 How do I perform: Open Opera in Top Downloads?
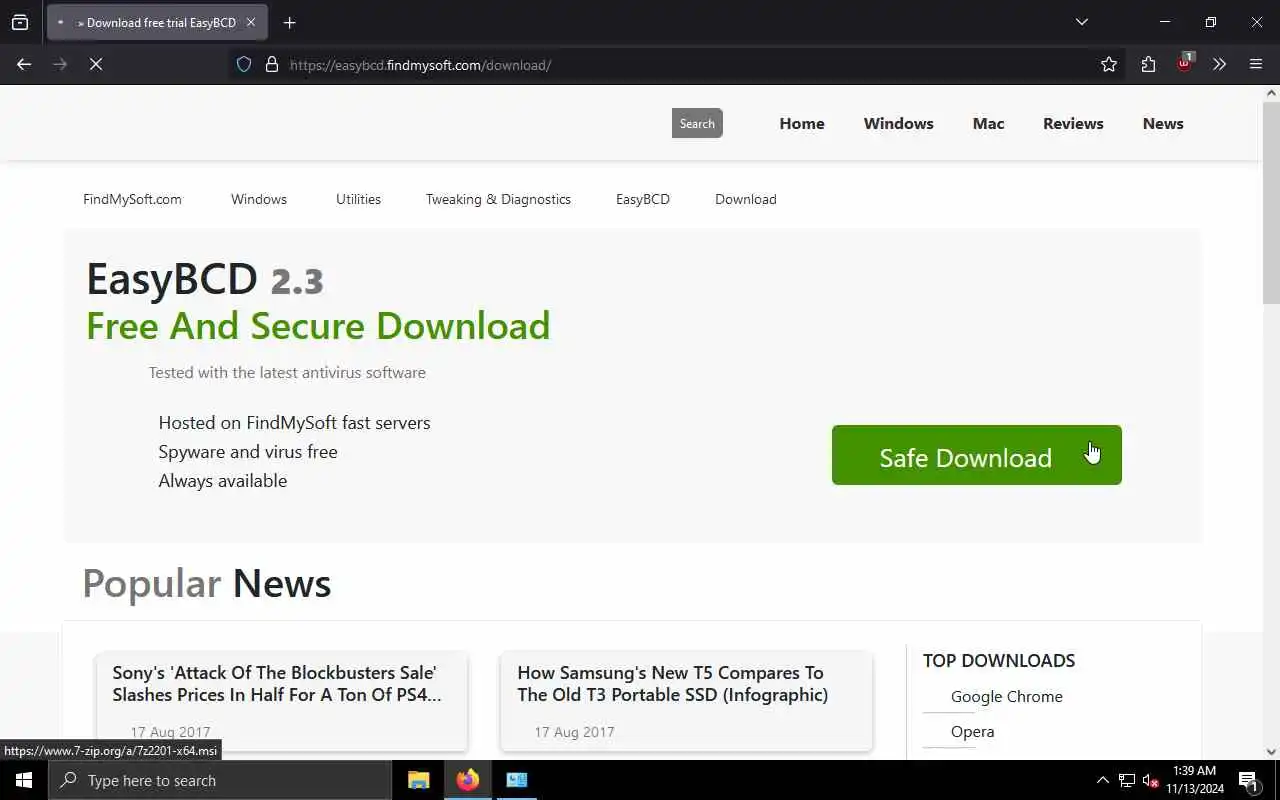[x=972, y=731]
